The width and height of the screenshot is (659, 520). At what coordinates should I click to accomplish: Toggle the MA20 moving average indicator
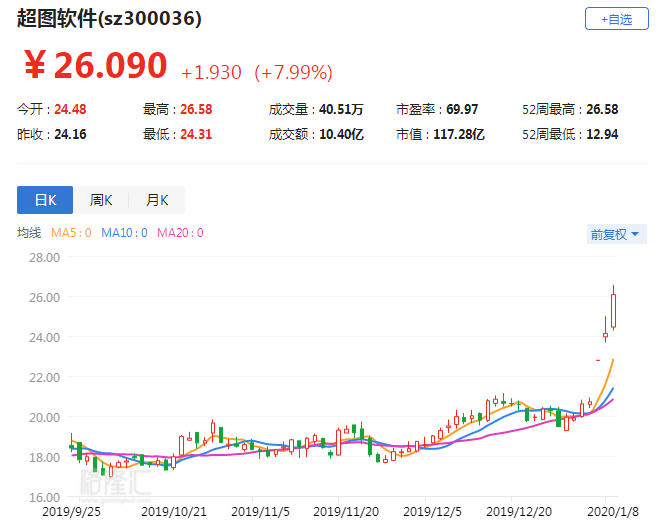[179, 233]
